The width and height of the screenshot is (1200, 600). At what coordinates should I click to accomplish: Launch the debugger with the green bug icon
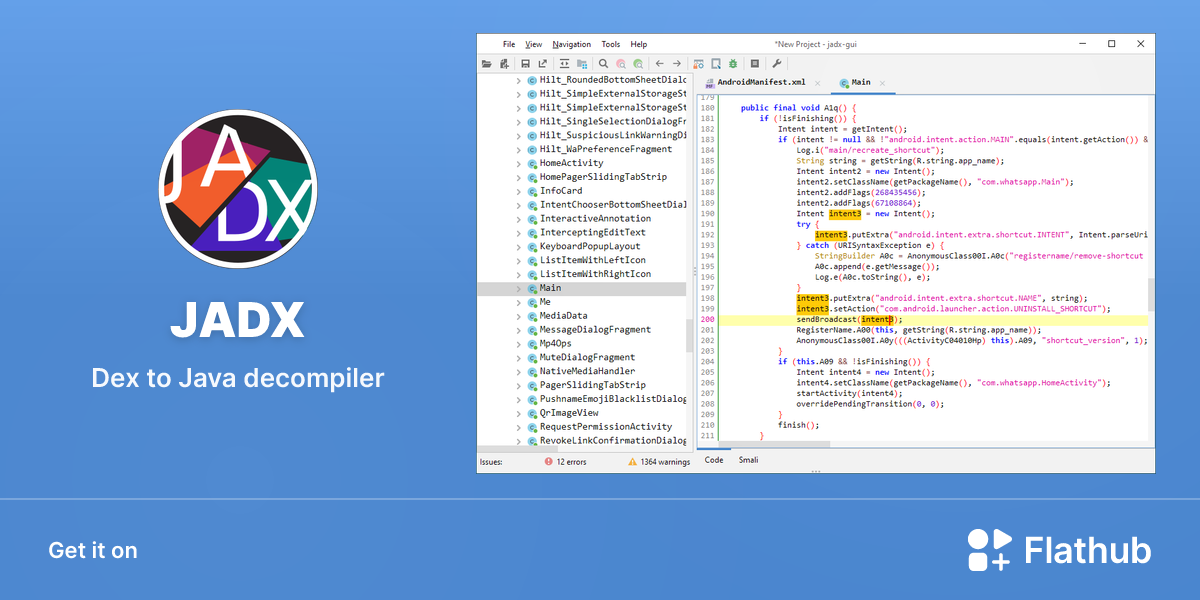pos(733,63)
